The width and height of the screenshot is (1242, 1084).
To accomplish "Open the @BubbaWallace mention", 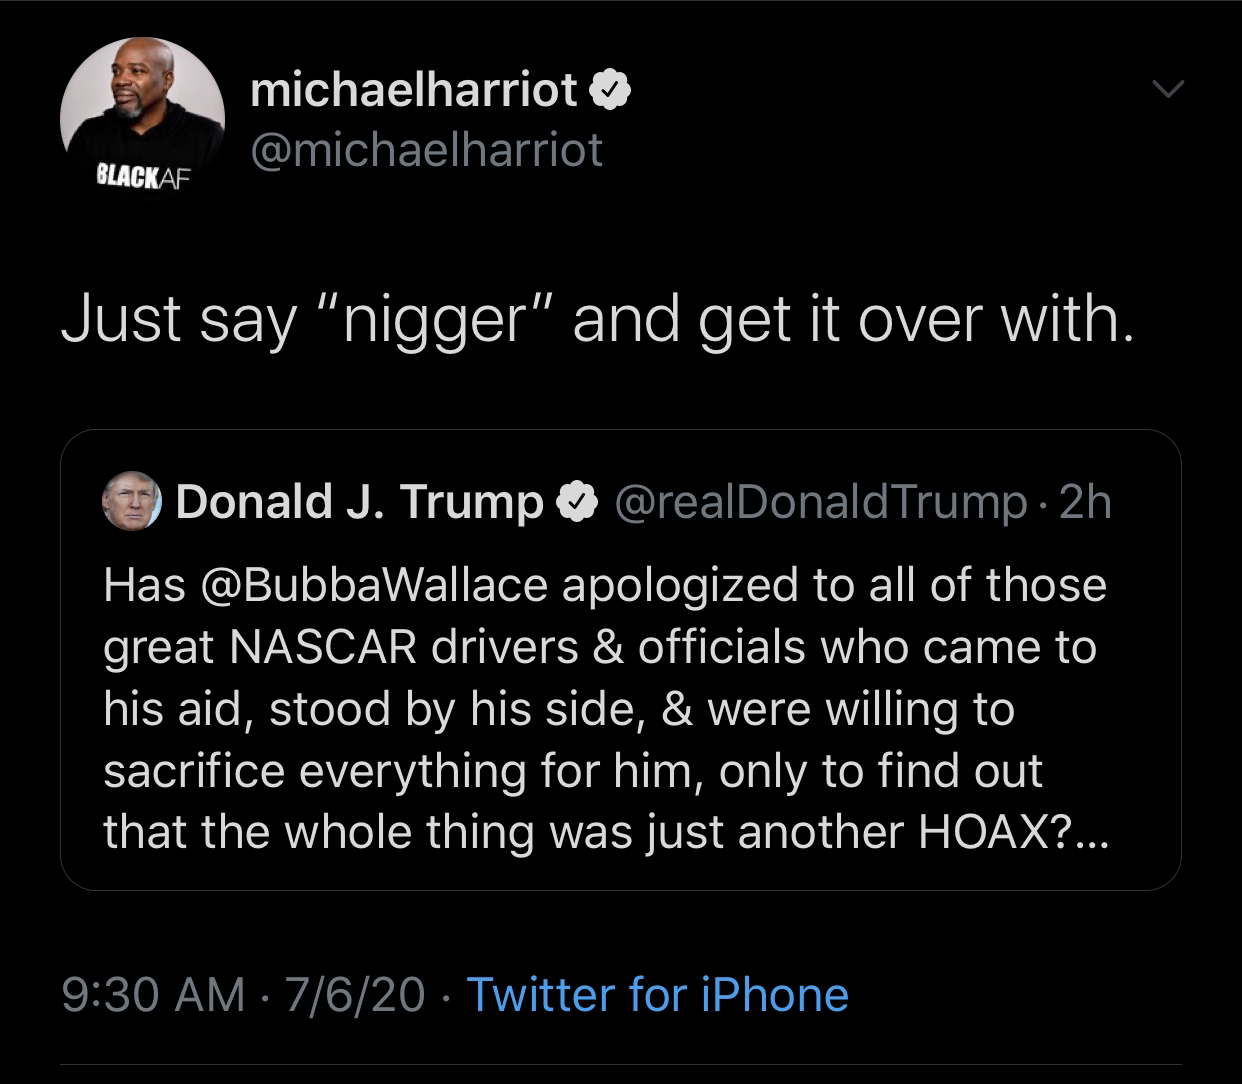I will pos(375,585).
